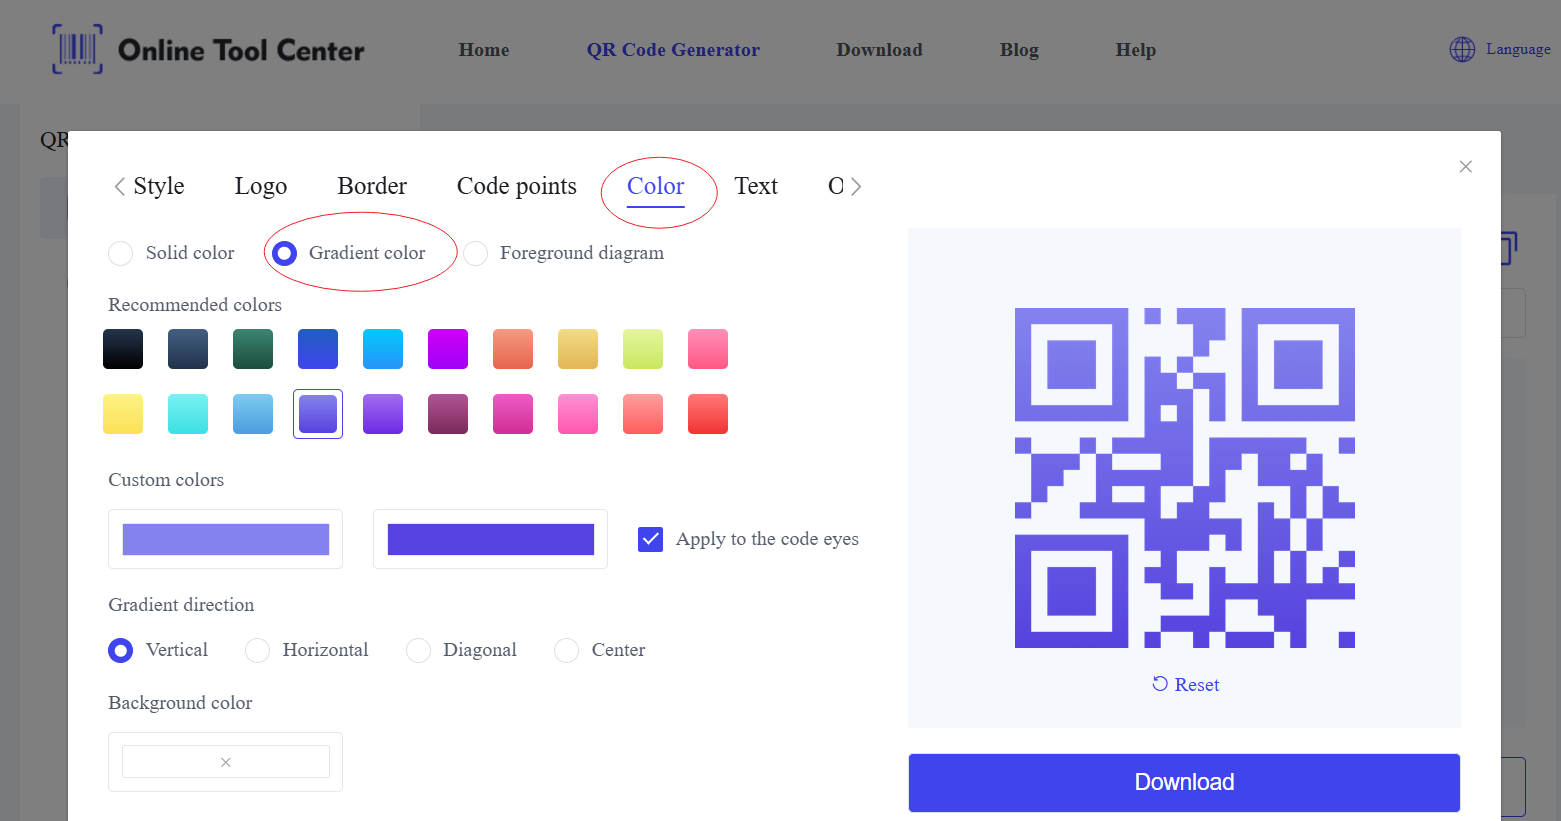Toggle Apply to the code eyes checkbox
Viewport: 1561px width, 821px height.
point(650,539)
